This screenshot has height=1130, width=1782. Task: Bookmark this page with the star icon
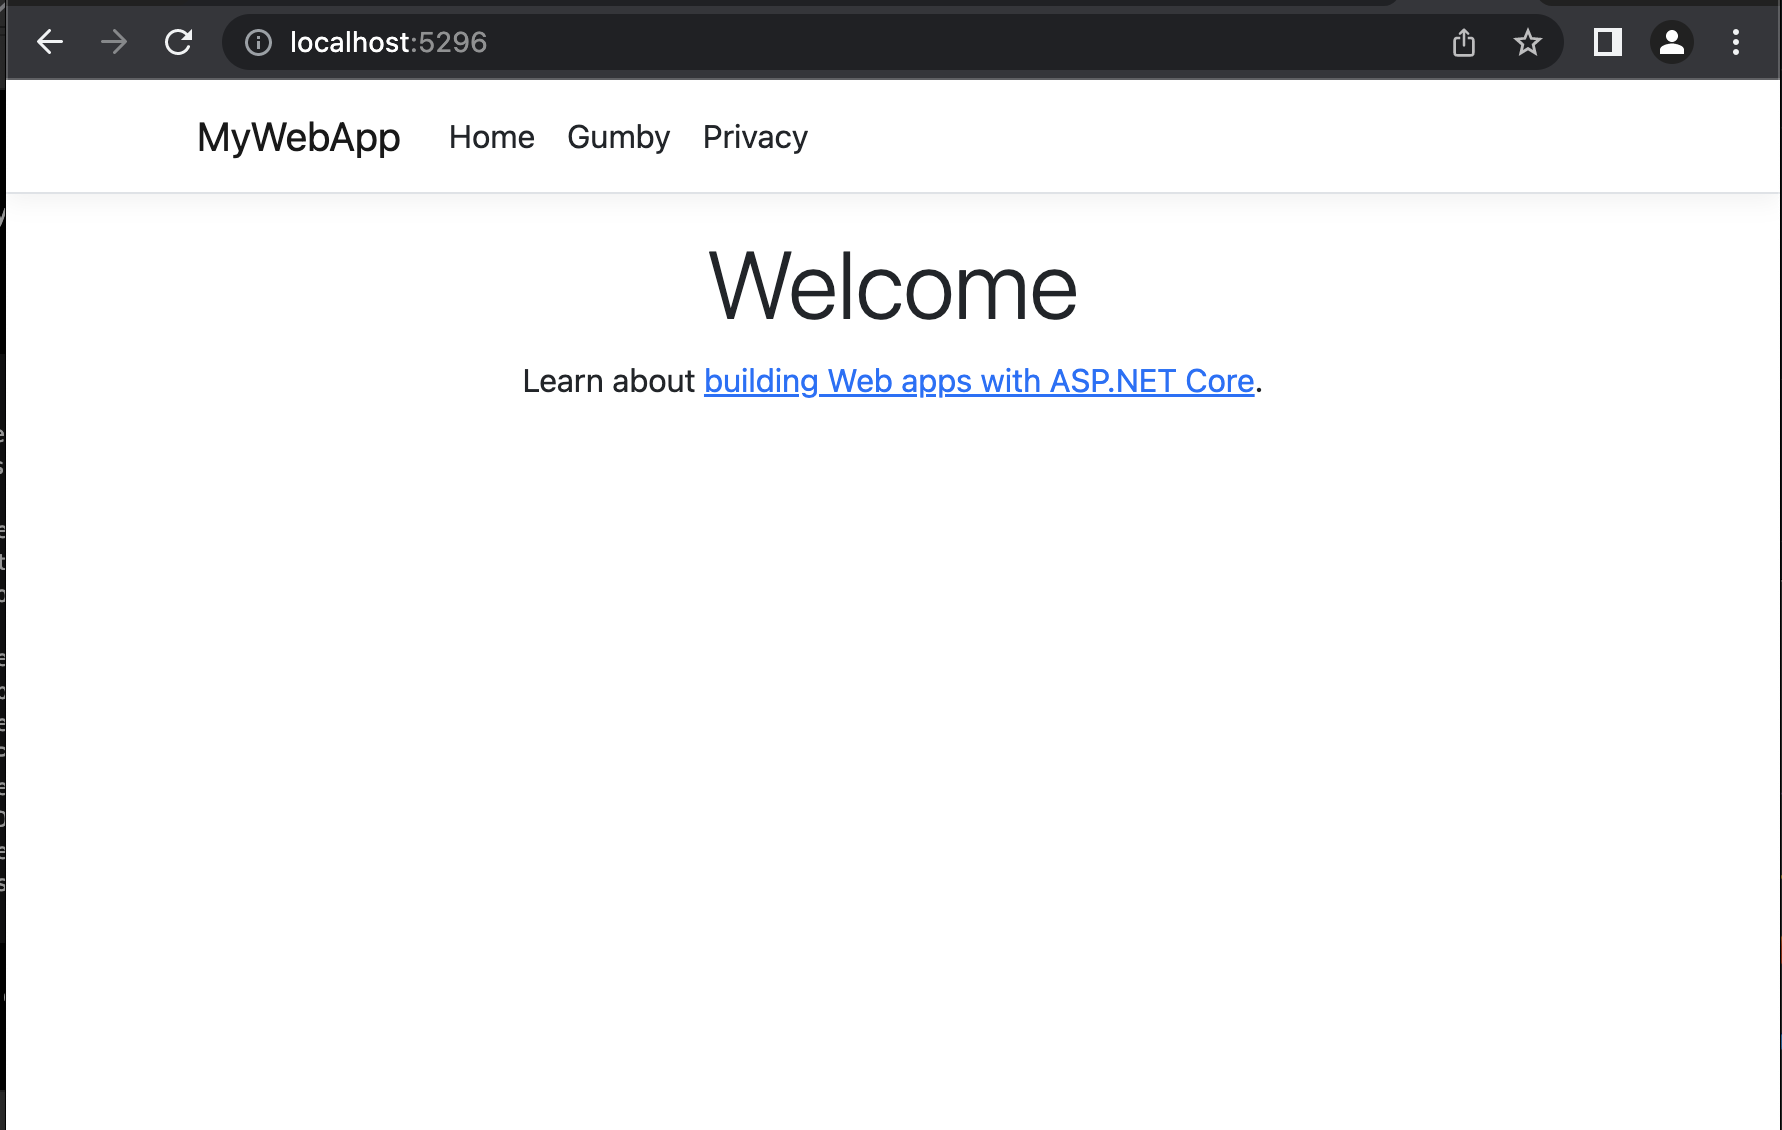[x=1528, y=42]
